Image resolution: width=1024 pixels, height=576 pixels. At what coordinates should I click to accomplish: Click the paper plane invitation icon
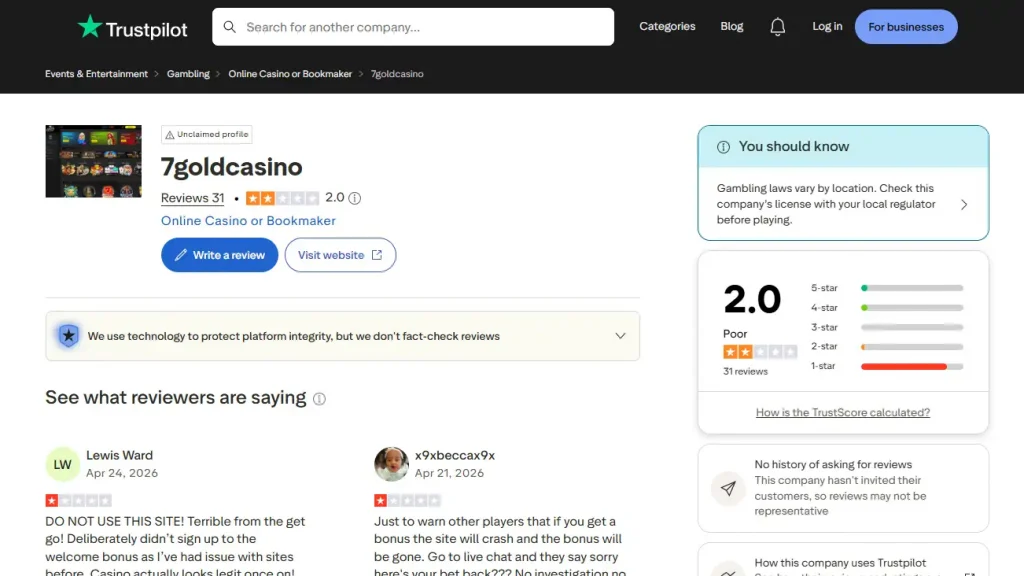click(x=728, y=488)
